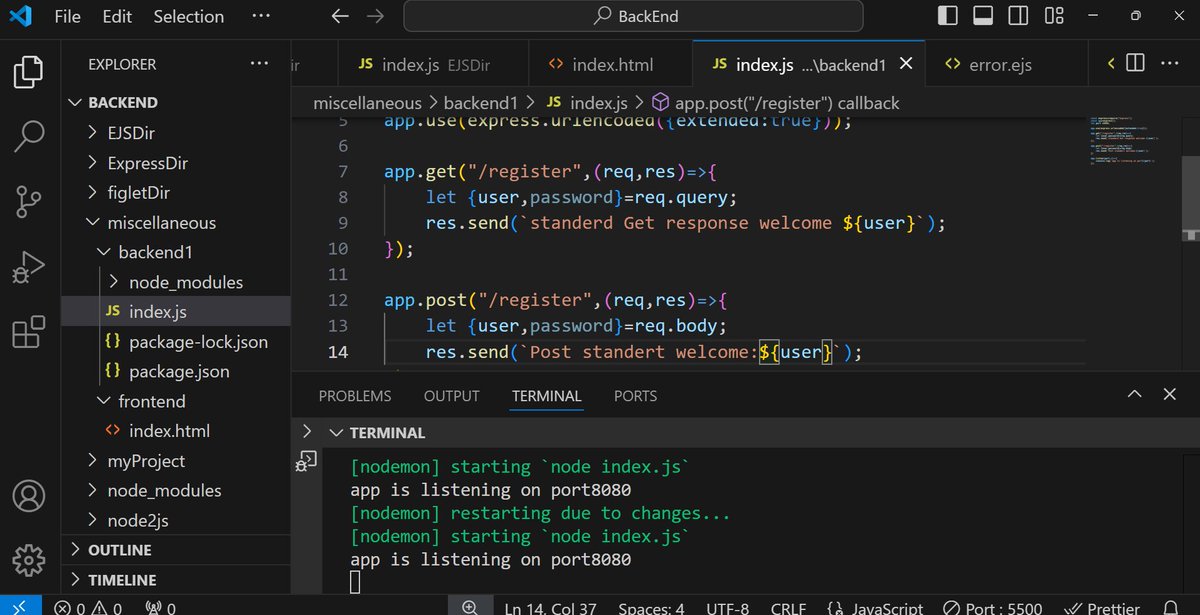
Task: Switch to the OUTPUT panel tab
Action: click(452, 396)
